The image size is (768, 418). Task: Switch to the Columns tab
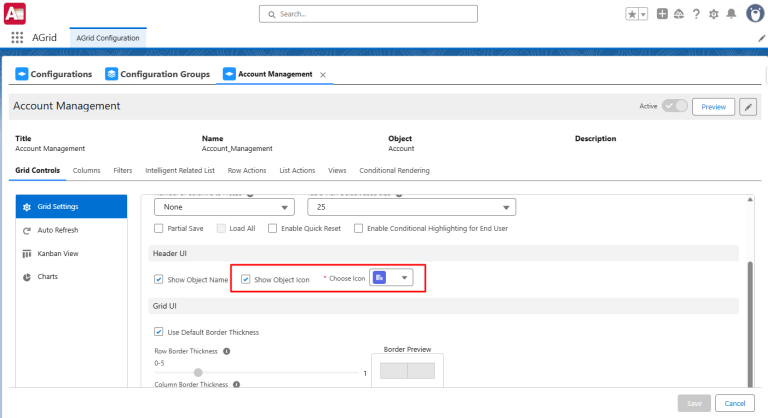point(87,171)
